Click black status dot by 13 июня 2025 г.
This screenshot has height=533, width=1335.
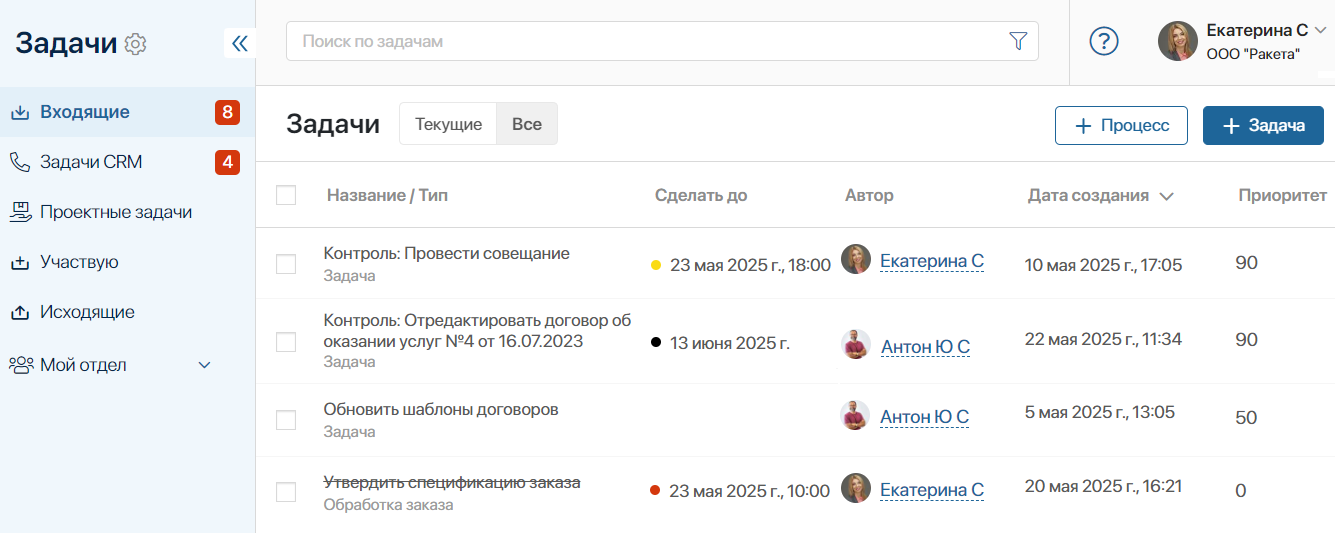tap(656, 343)
